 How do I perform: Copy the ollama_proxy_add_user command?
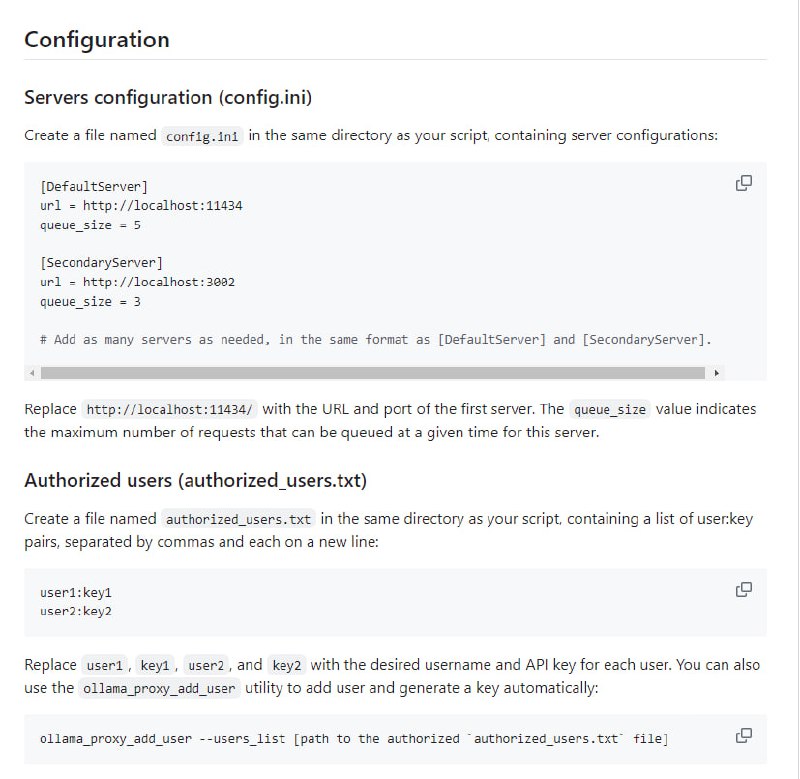743,735
